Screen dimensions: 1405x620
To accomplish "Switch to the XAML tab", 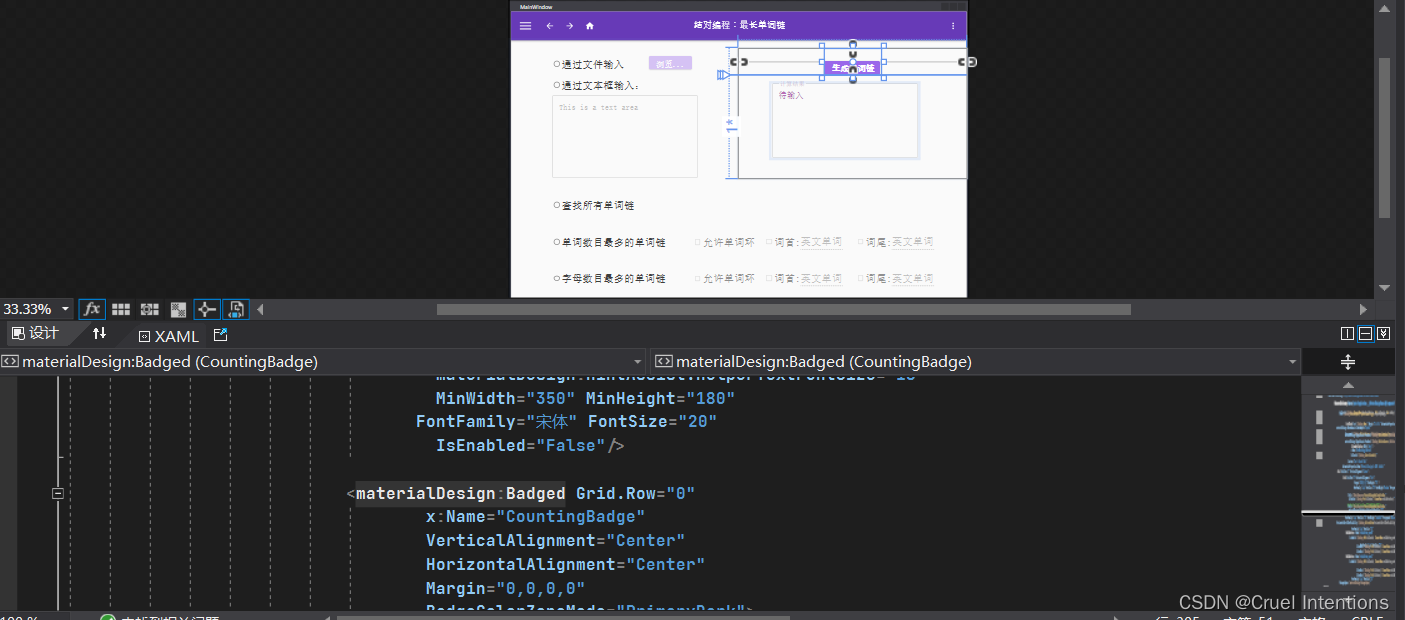I will click(169, 336).
